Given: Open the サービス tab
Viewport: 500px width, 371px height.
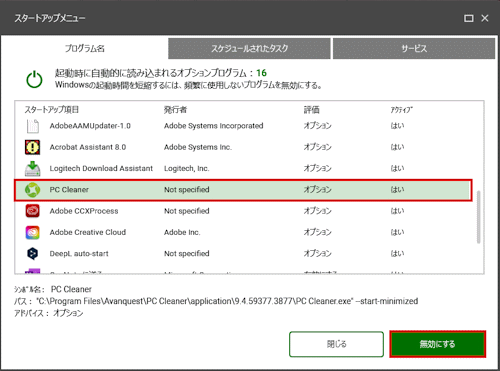Looking at the screenshot, I should point(414,49).
